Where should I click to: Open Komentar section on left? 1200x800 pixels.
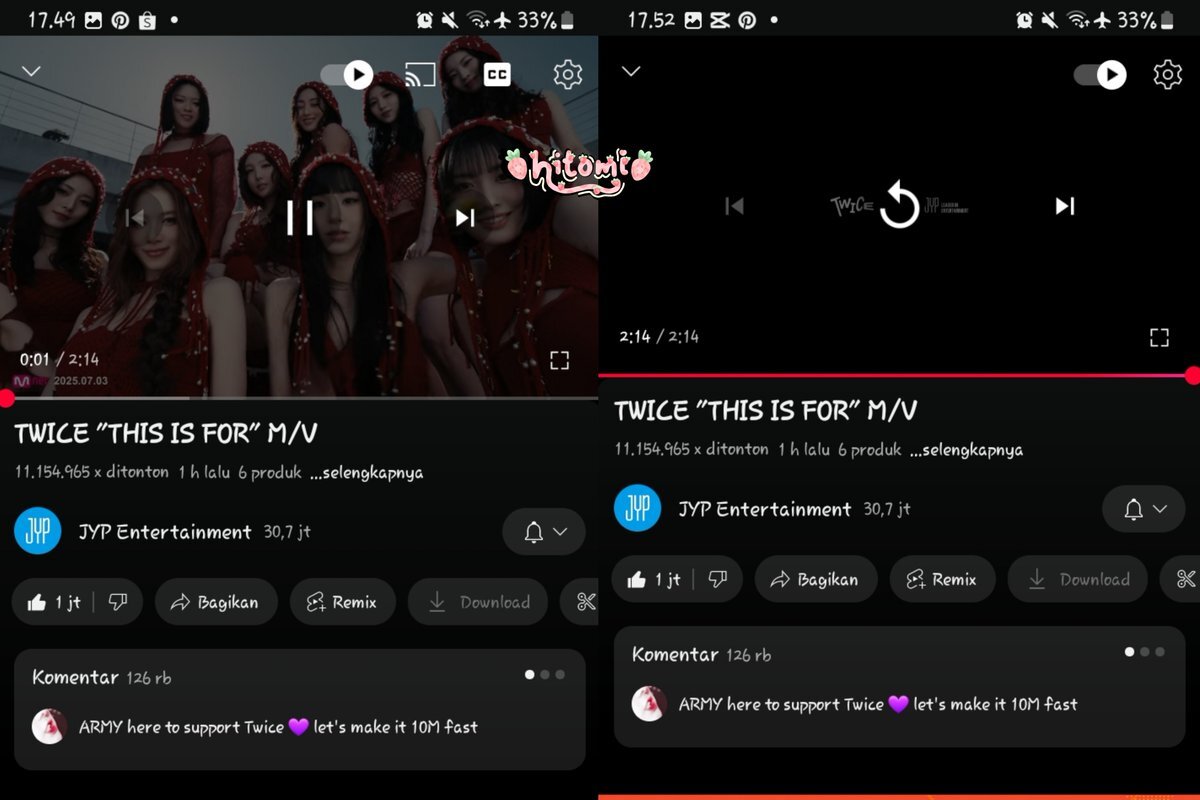pos(299,709)
